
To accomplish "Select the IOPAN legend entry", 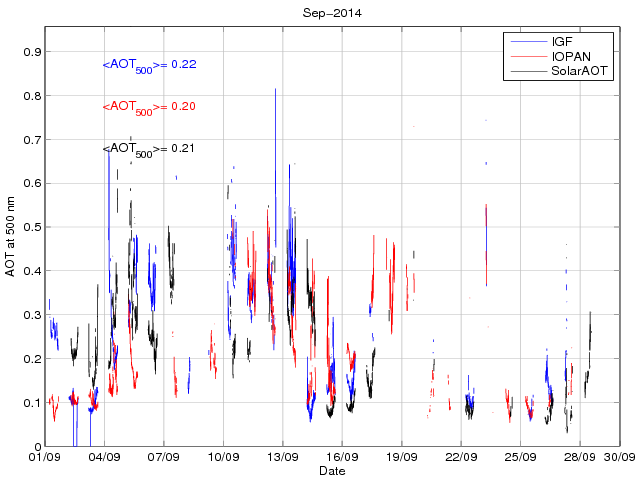I will (x=570, y=57).
